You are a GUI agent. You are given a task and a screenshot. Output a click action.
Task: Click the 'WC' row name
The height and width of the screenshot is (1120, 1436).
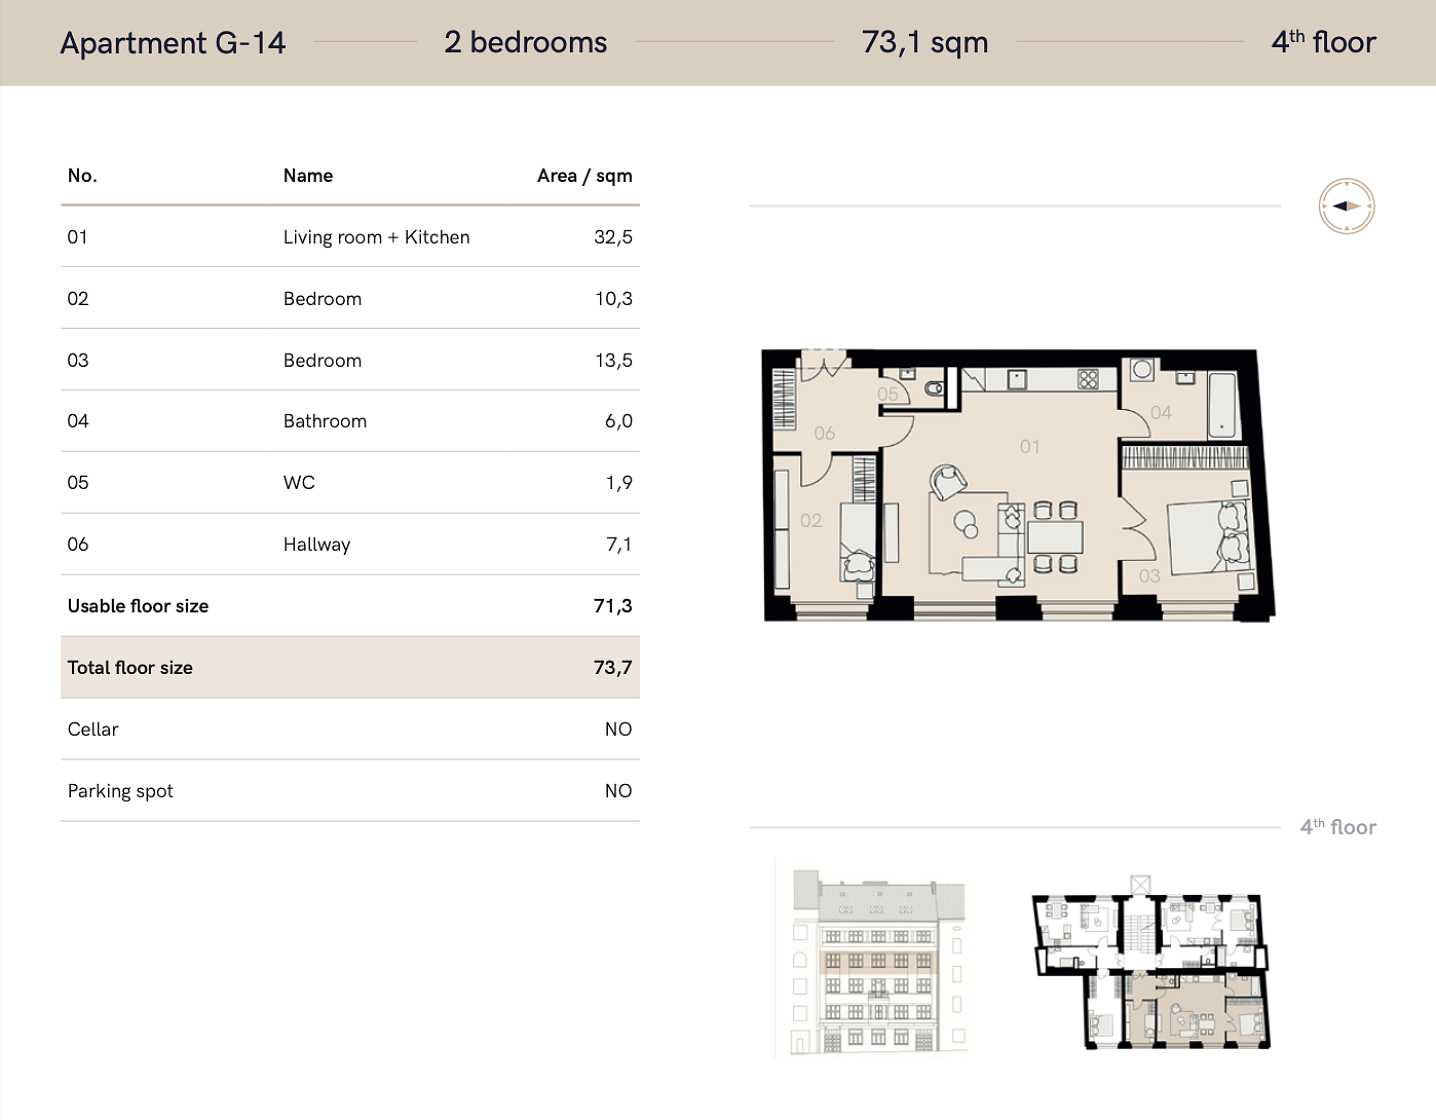tap(299, 483)
